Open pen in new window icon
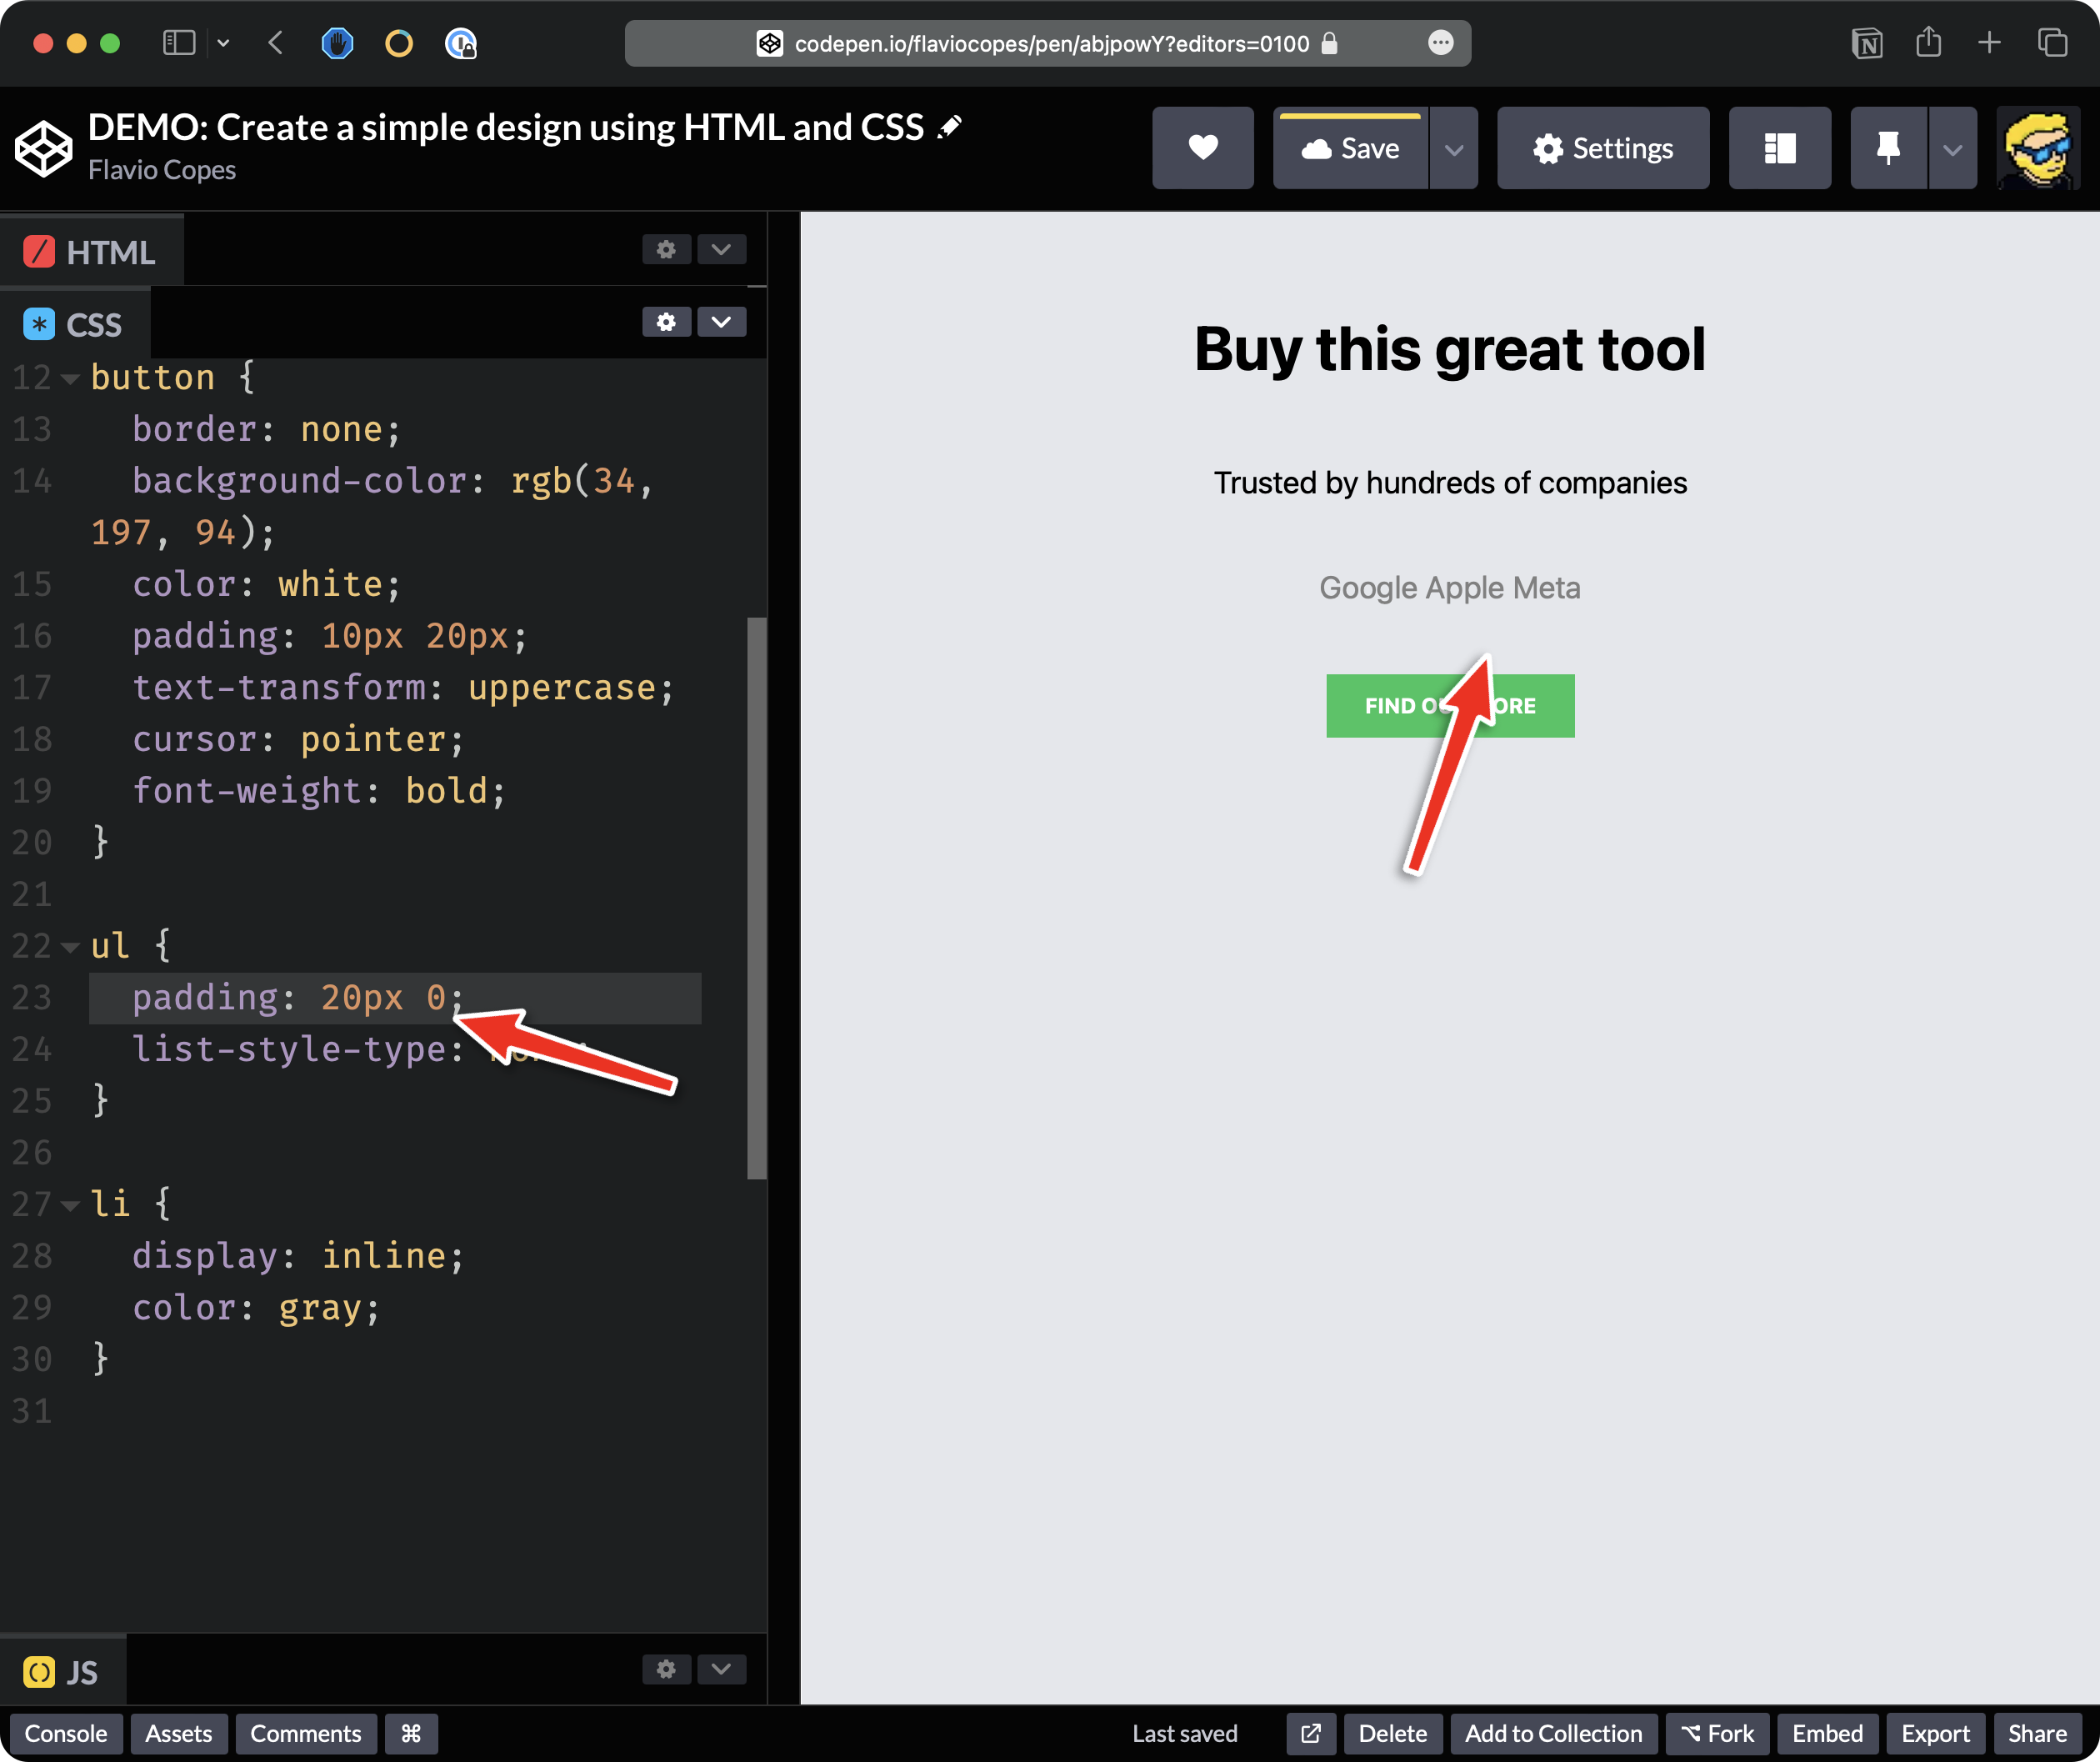This screenshot has width=2100, height=1762. tap(1310, 1733)
